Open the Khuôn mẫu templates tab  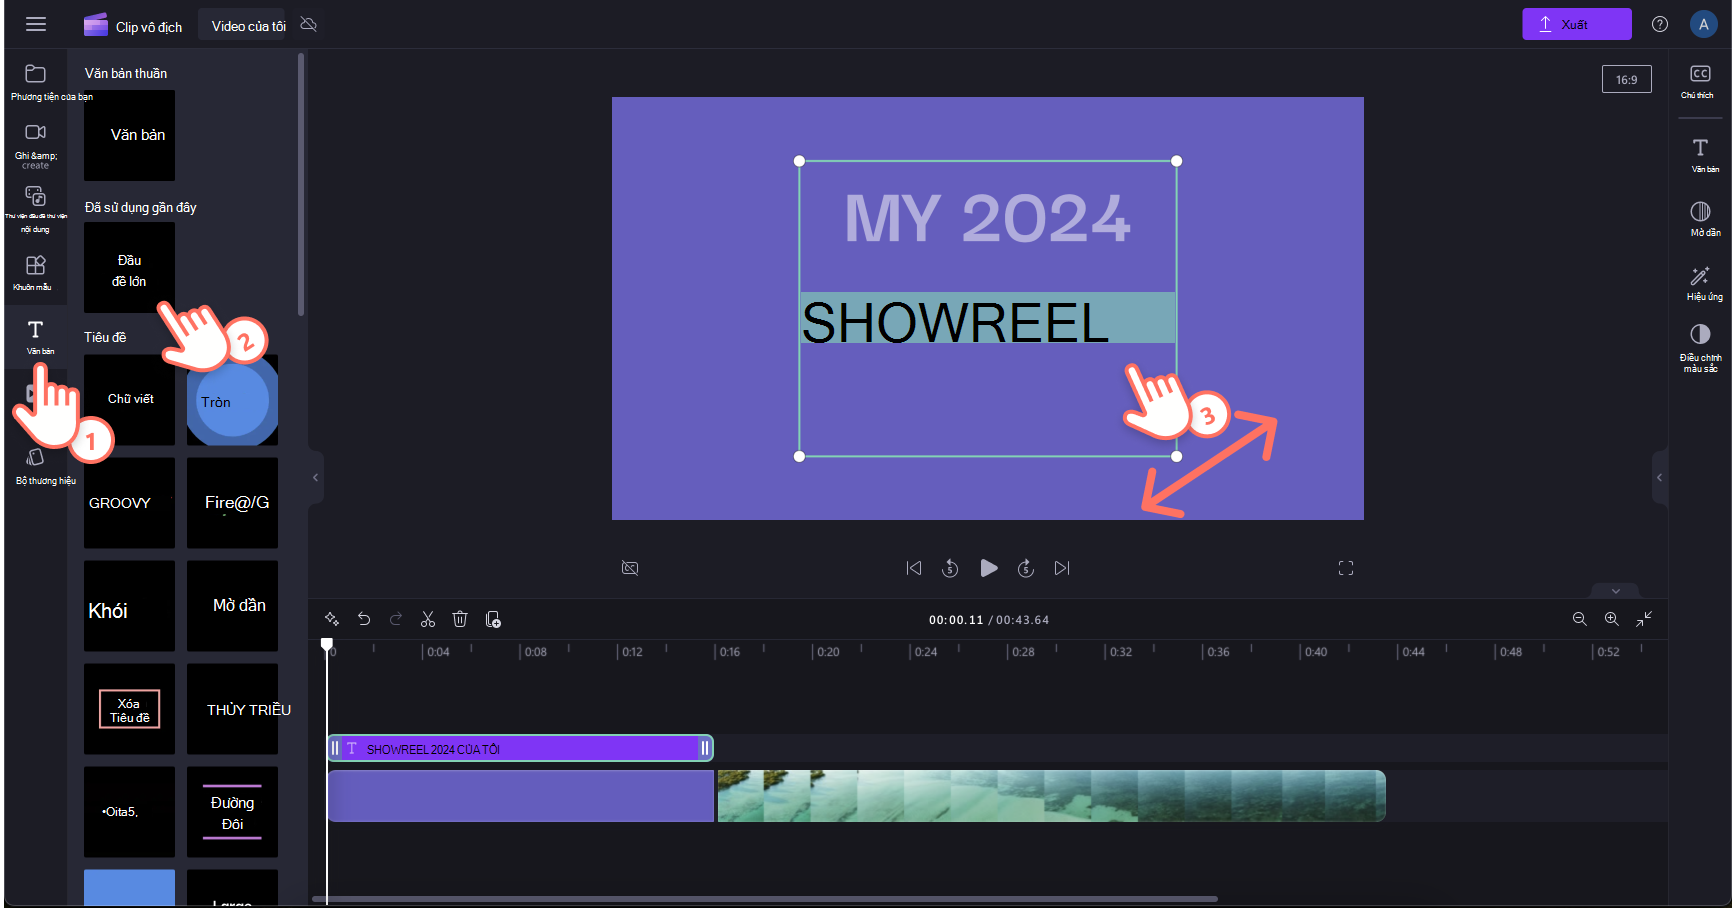coord(36,272)
